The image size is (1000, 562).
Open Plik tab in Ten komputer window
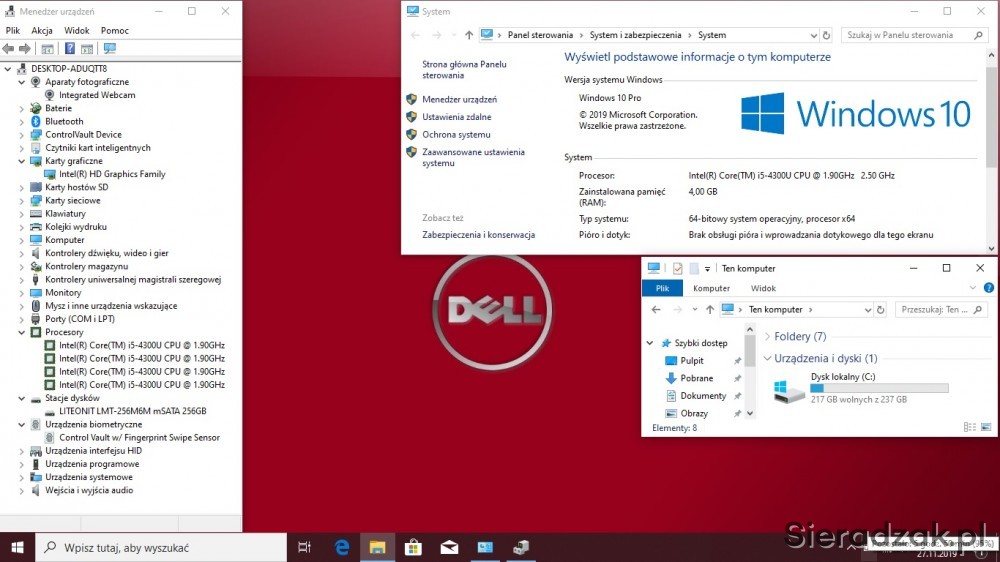point(662,288)
